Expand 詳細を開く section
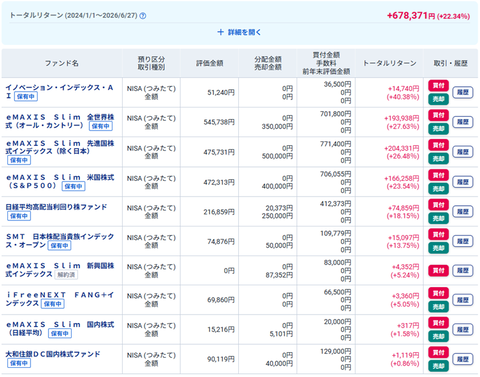This screenshot has height=377, width=480. point(239,32)
